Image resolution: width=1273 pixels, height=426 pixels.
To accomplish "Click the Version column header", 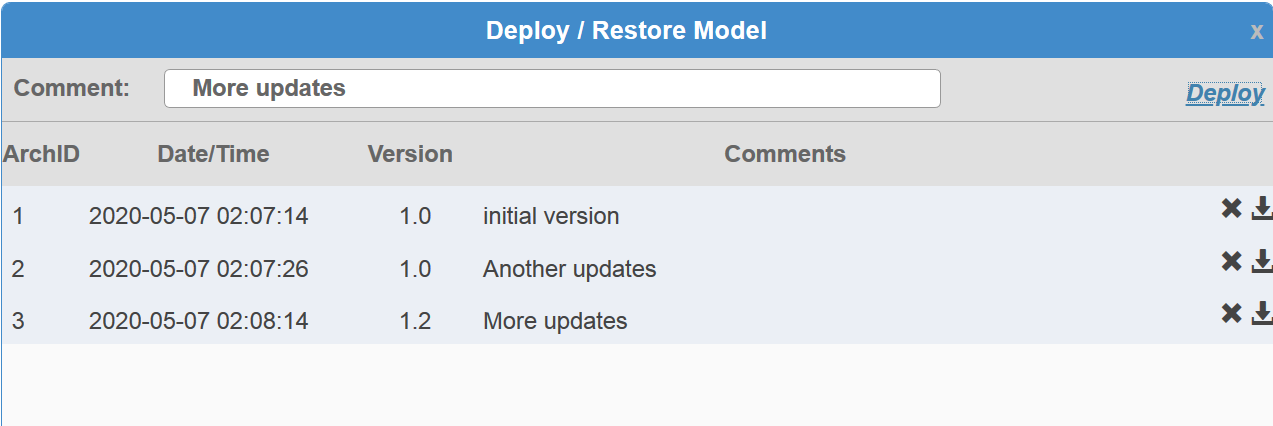I will coord(410,154).
